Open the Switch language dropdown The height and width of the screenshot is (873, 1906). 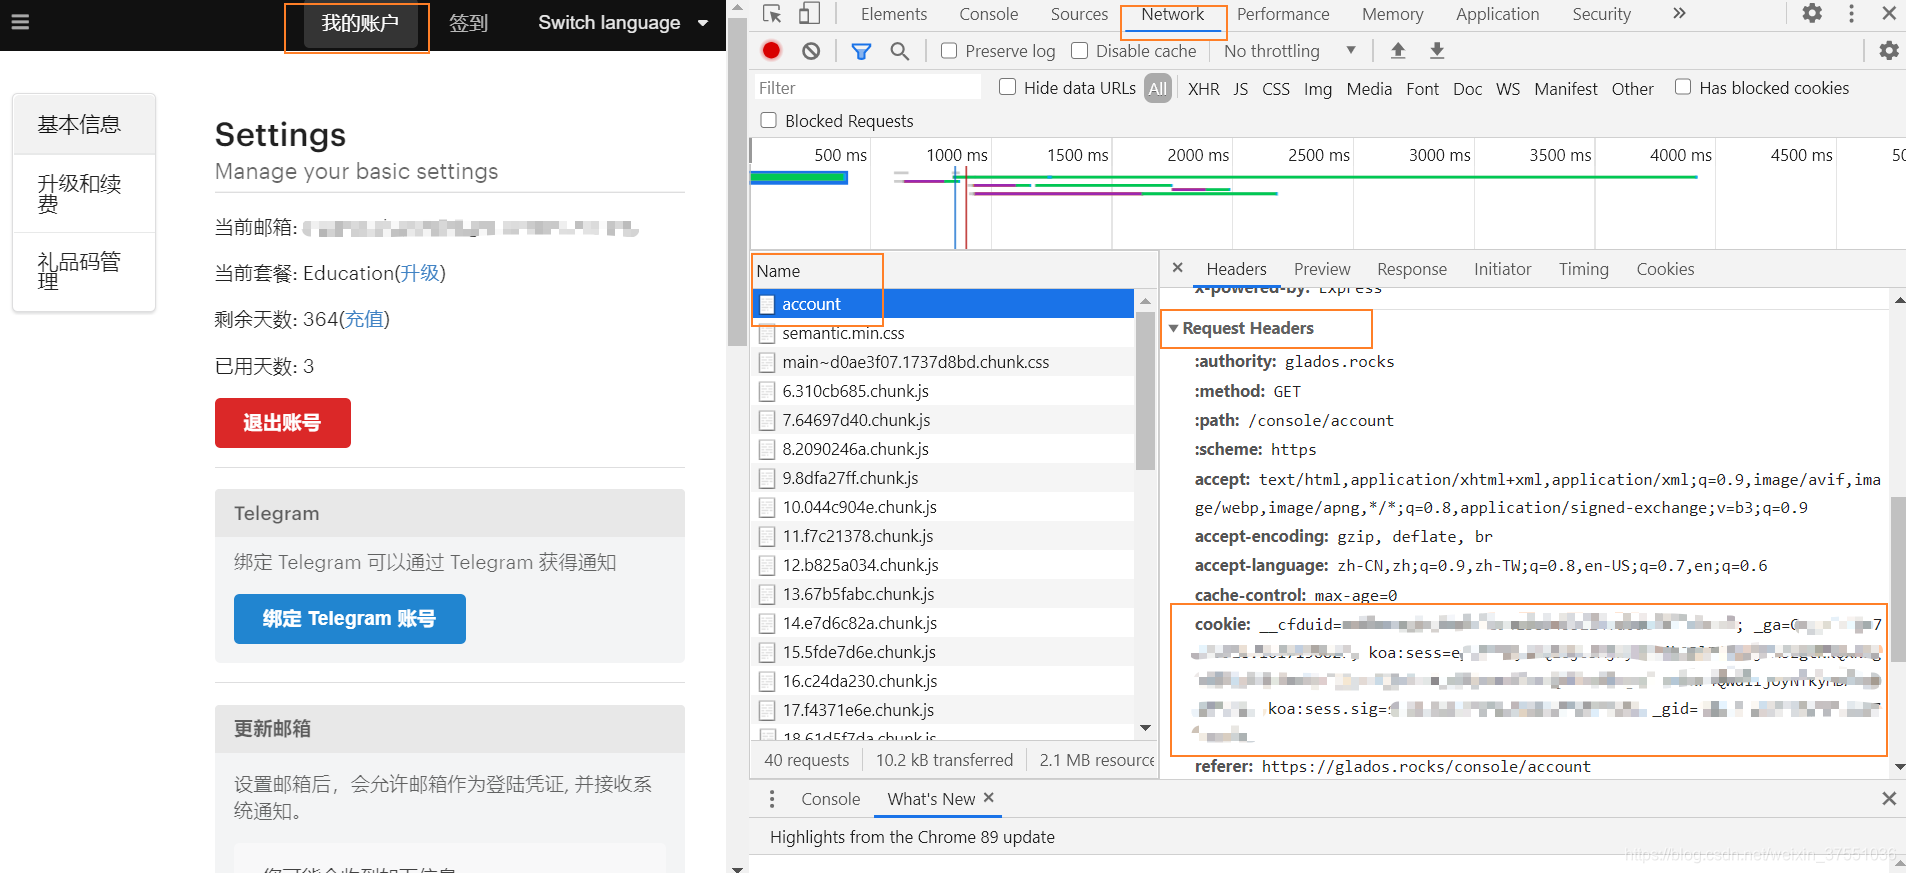coord(623,23)
